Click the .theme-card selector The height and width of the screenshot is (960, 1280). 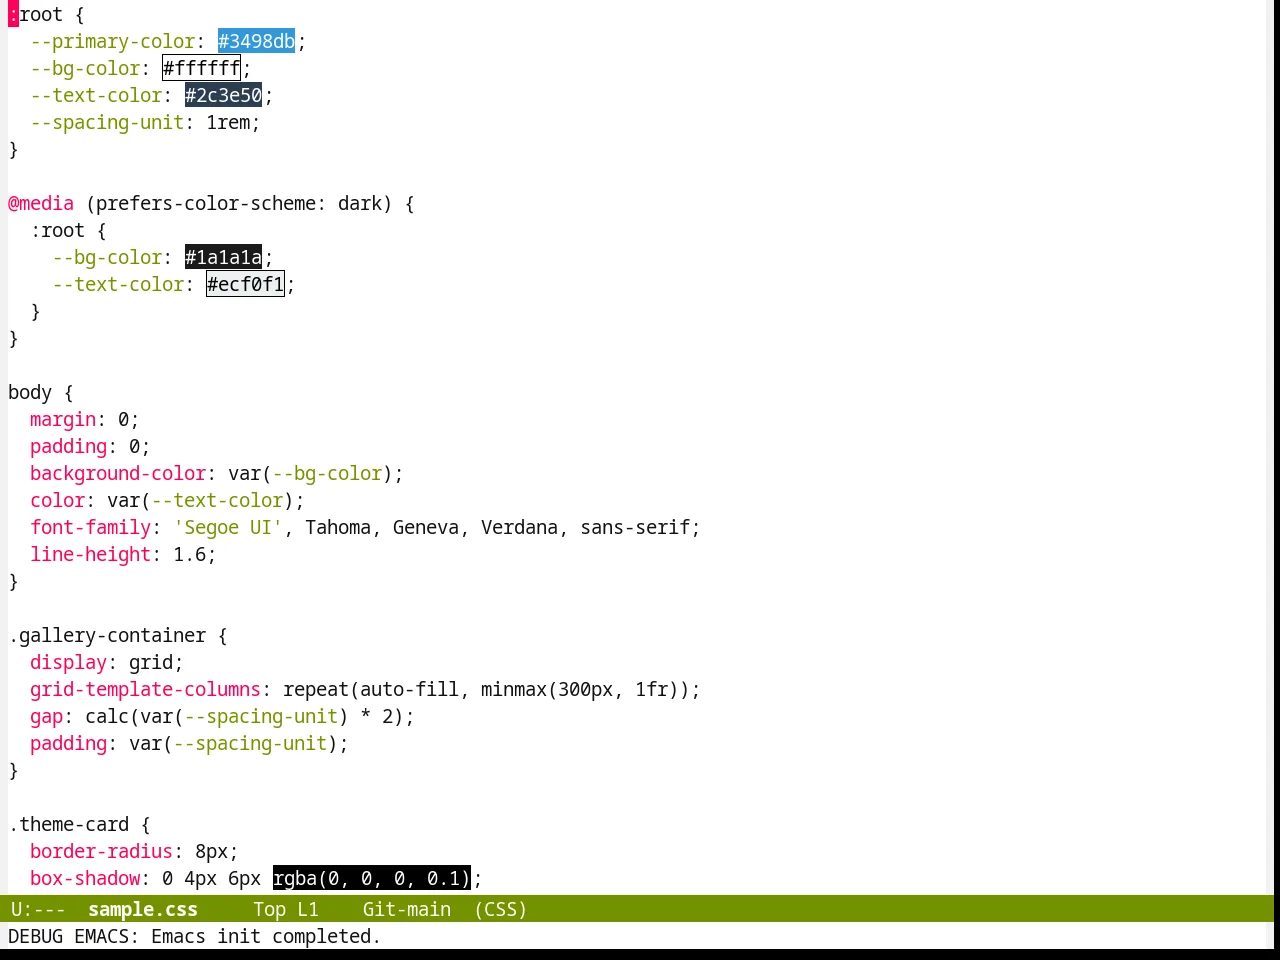68,824
